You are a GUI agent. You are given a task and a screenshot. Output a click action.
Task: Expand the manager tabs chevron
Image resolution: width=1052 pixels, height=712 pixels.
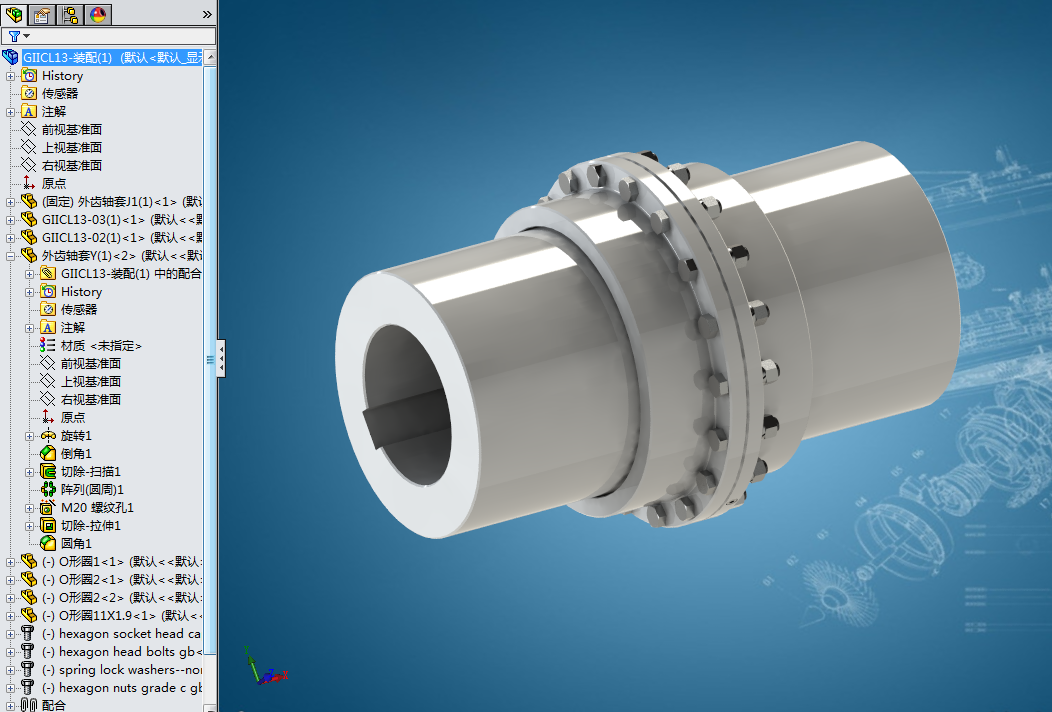click(207, 14)
